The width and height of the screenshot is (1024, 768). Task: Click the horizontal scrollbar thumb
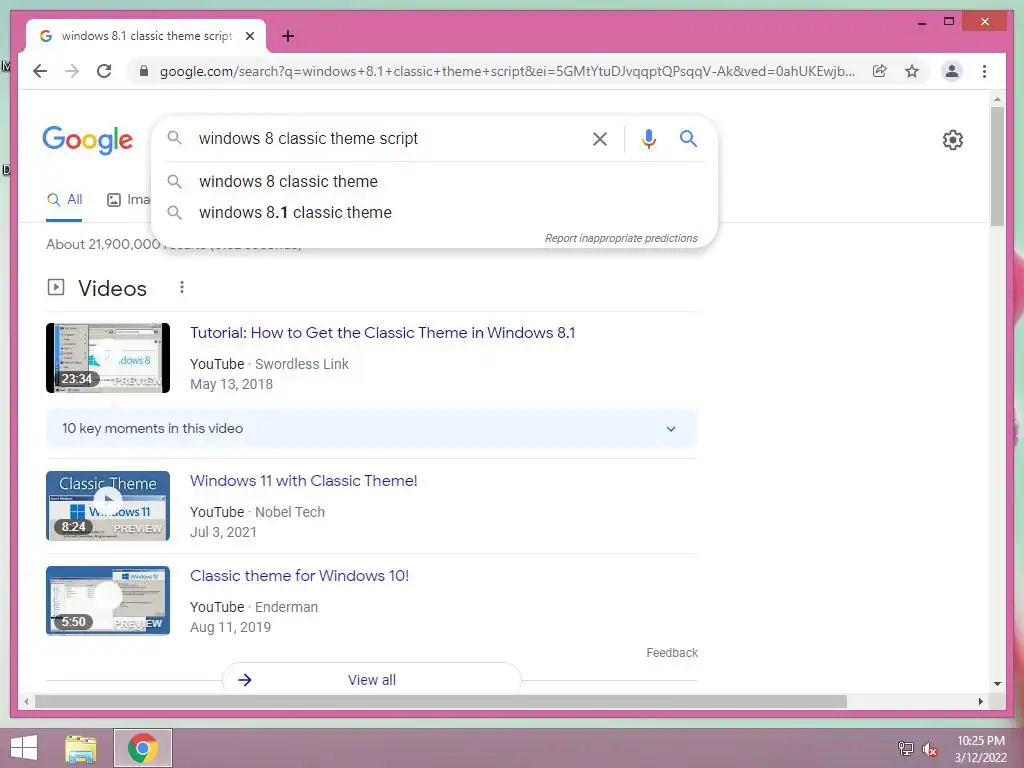(441, 701)
